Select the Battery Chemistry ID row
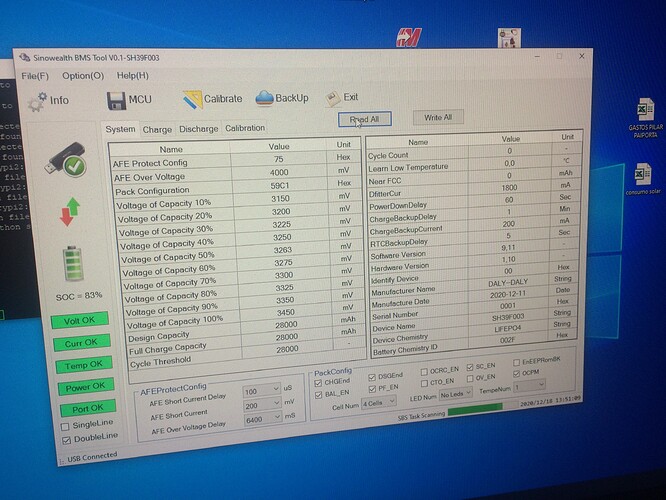The image size is (666, 500). [x=475, y=345]
